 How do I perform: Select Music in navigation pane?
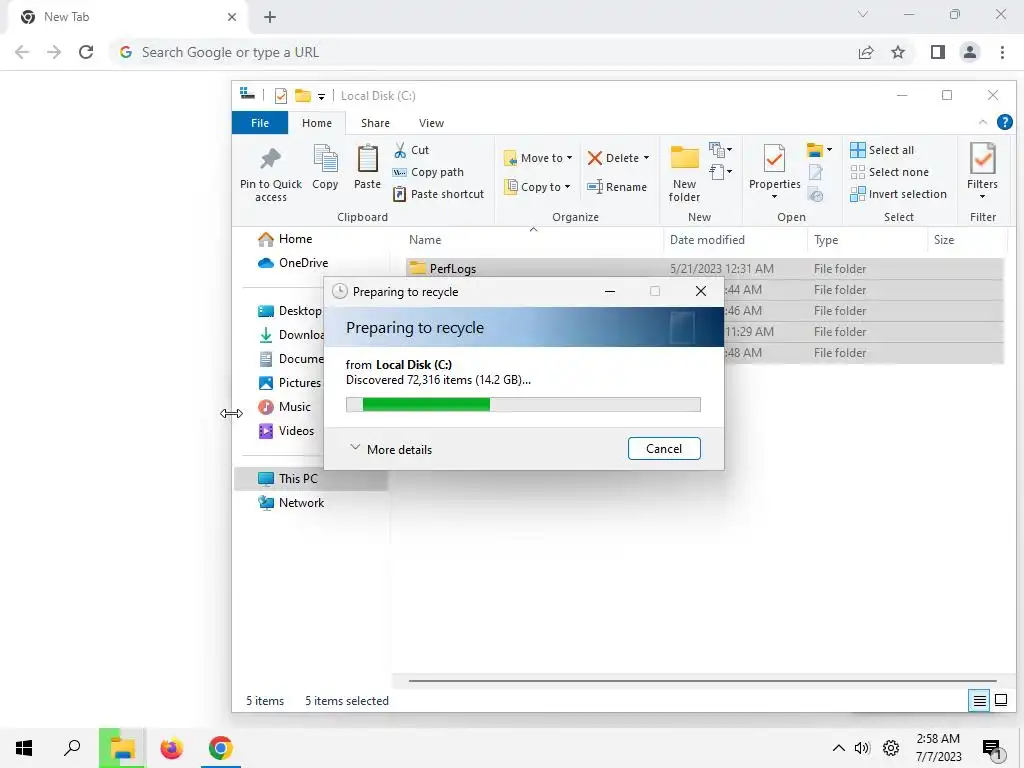284,407
